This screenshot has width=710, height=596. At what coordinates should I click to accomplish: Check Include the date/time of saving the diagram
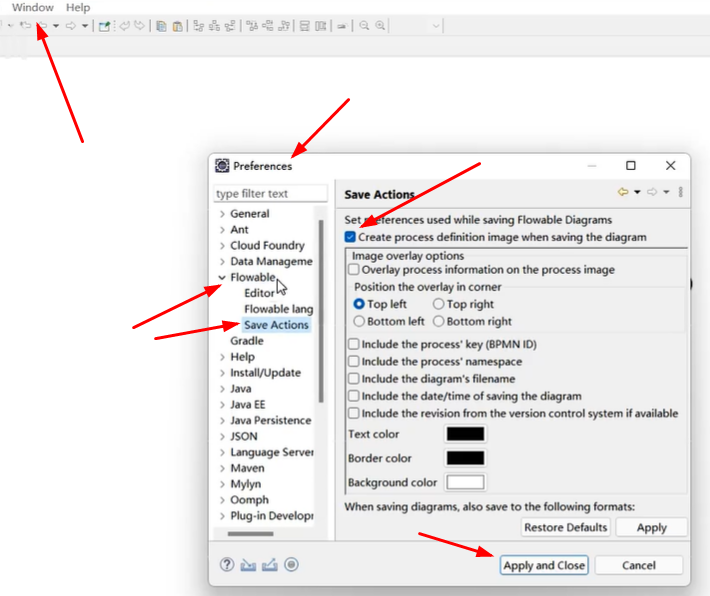coord(354,396)
